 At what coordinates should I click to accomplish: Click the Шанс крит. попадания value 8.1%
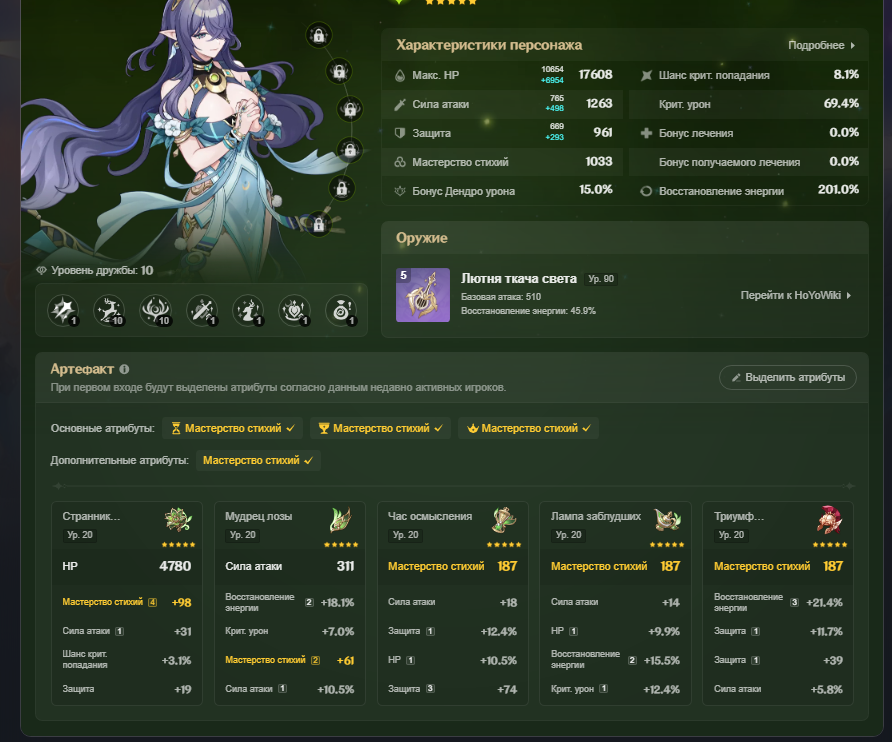click(846, 75)
